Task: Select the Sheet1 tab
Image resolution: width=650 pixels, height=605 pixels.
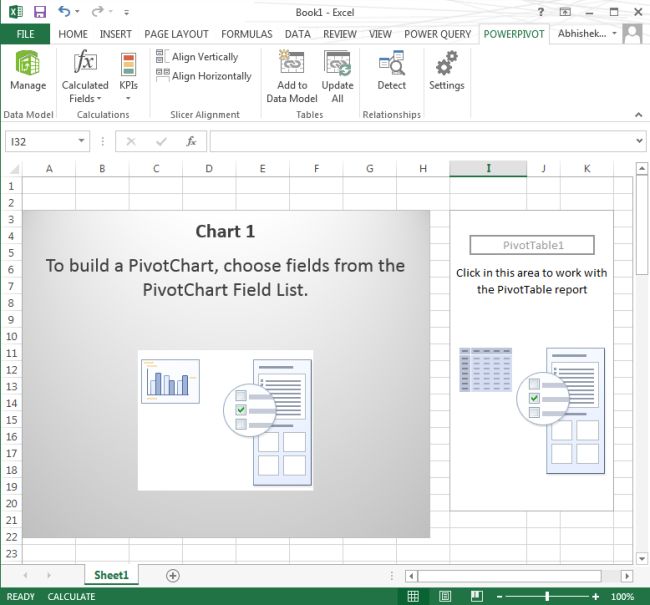Action: (111, 575)
